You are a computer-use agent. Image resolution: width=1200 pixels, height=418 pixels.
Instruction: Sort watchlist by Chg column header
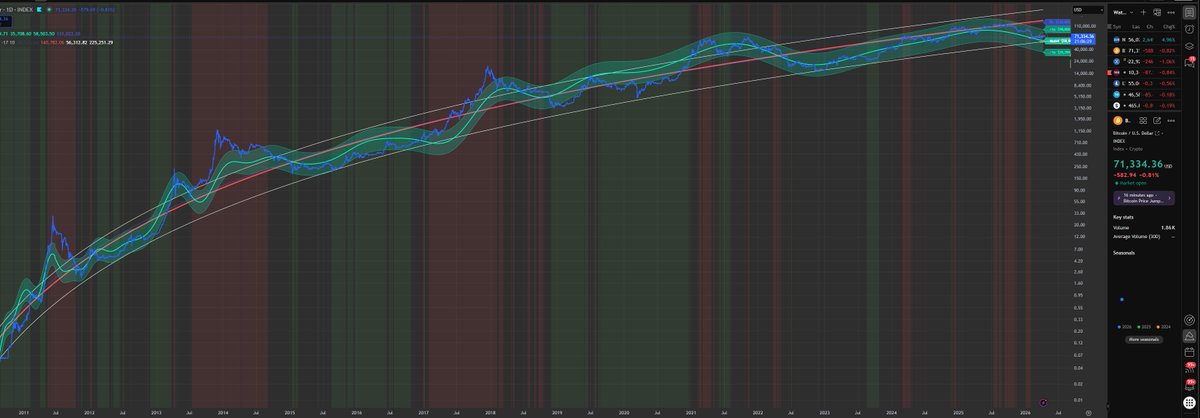click(1150, 26)
